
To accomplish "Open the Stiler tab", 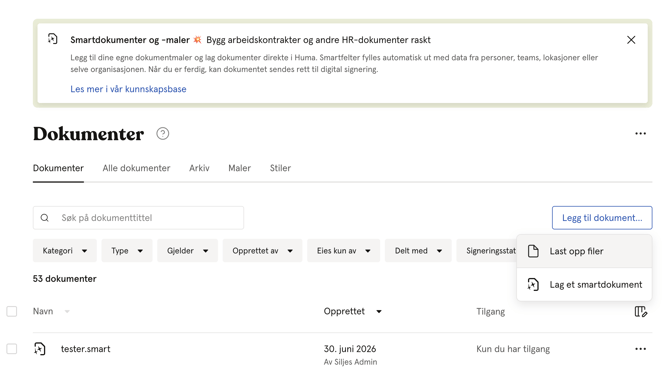I will [x=280, y=168].
